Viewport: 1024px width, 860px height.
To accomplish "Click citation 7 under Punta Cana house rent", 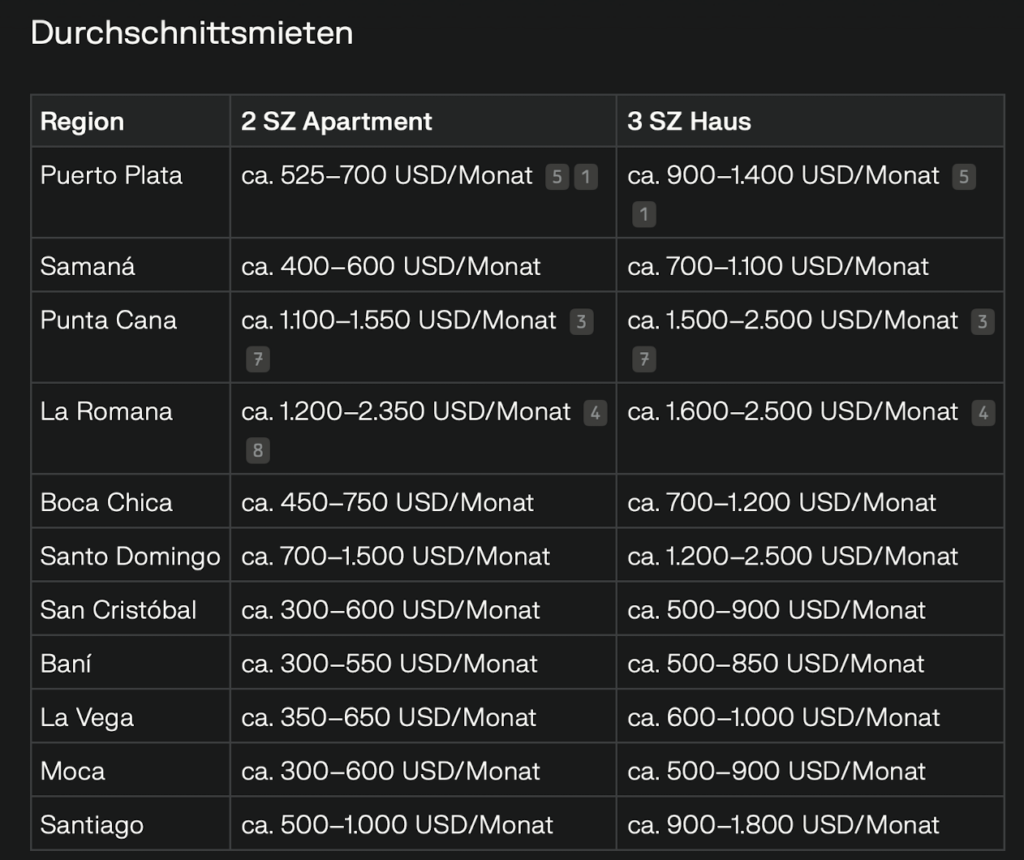I will click(644, 360).
